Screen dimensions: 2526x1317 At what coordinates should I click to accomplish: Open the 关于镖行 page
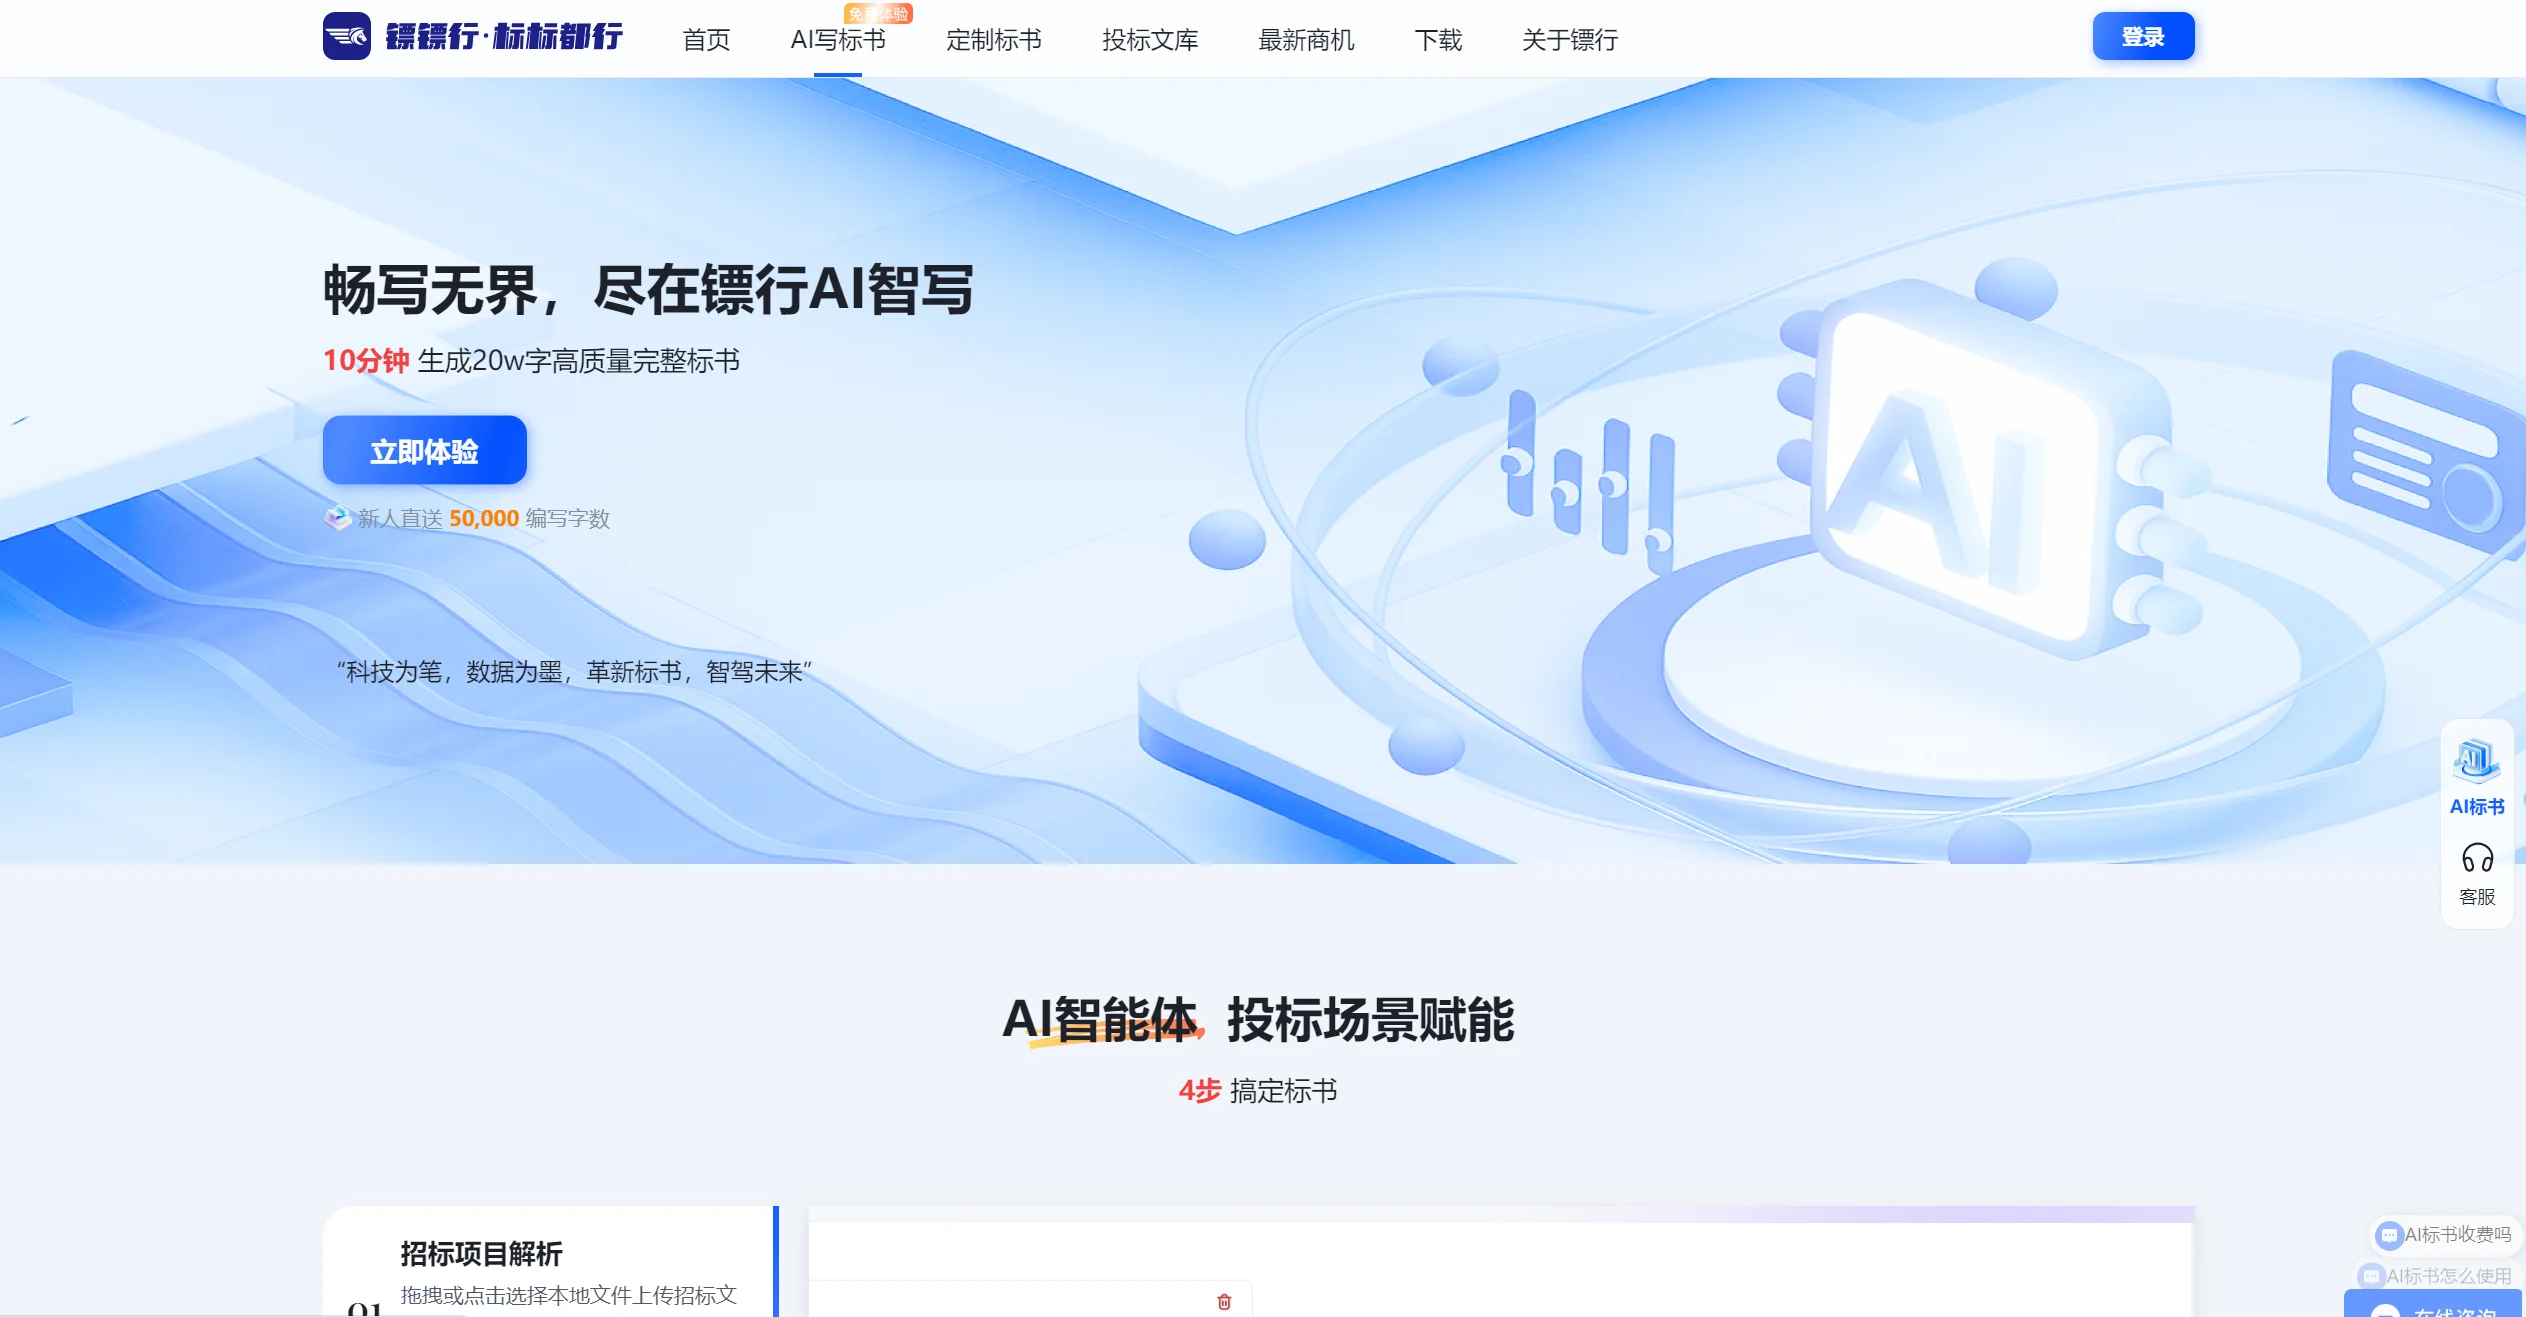[x=1568, y=40]
